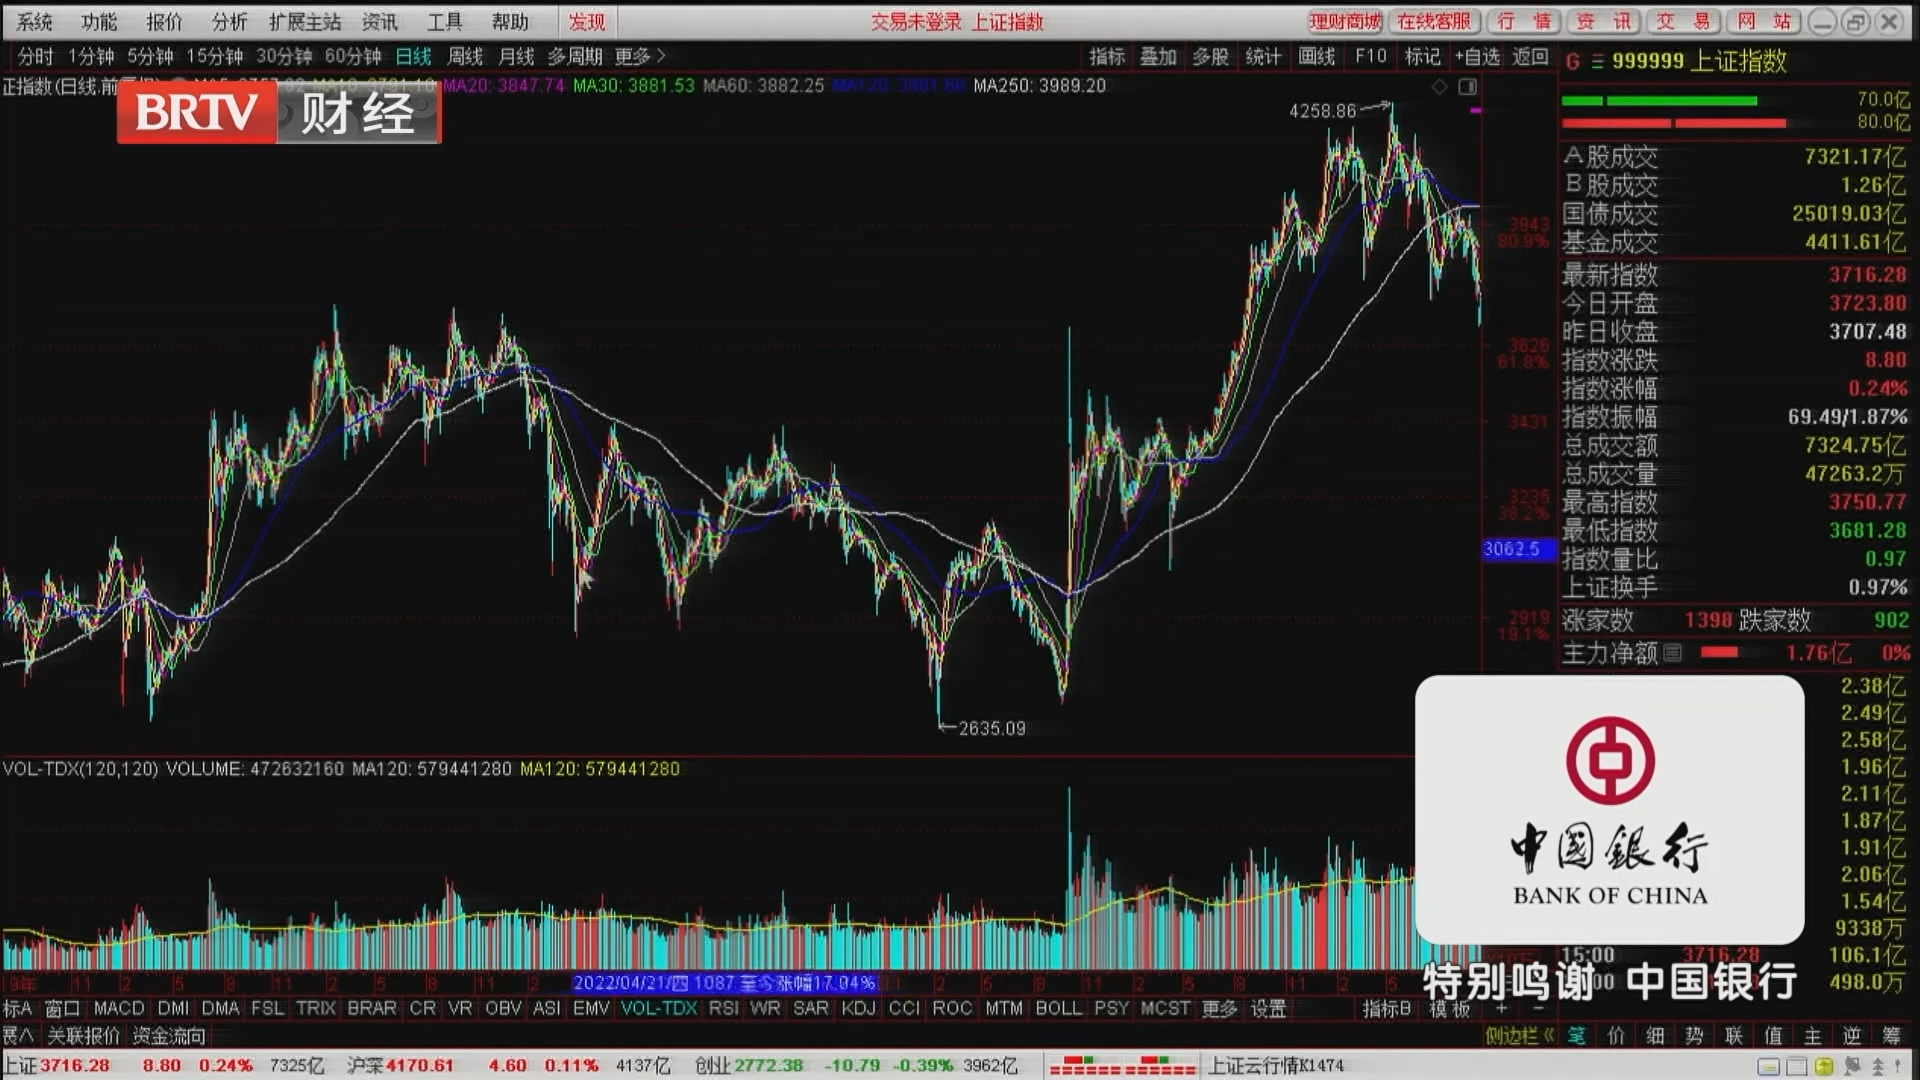
Task: Collapse the sidebar via 侧边栏《
Action: 1520,1036
